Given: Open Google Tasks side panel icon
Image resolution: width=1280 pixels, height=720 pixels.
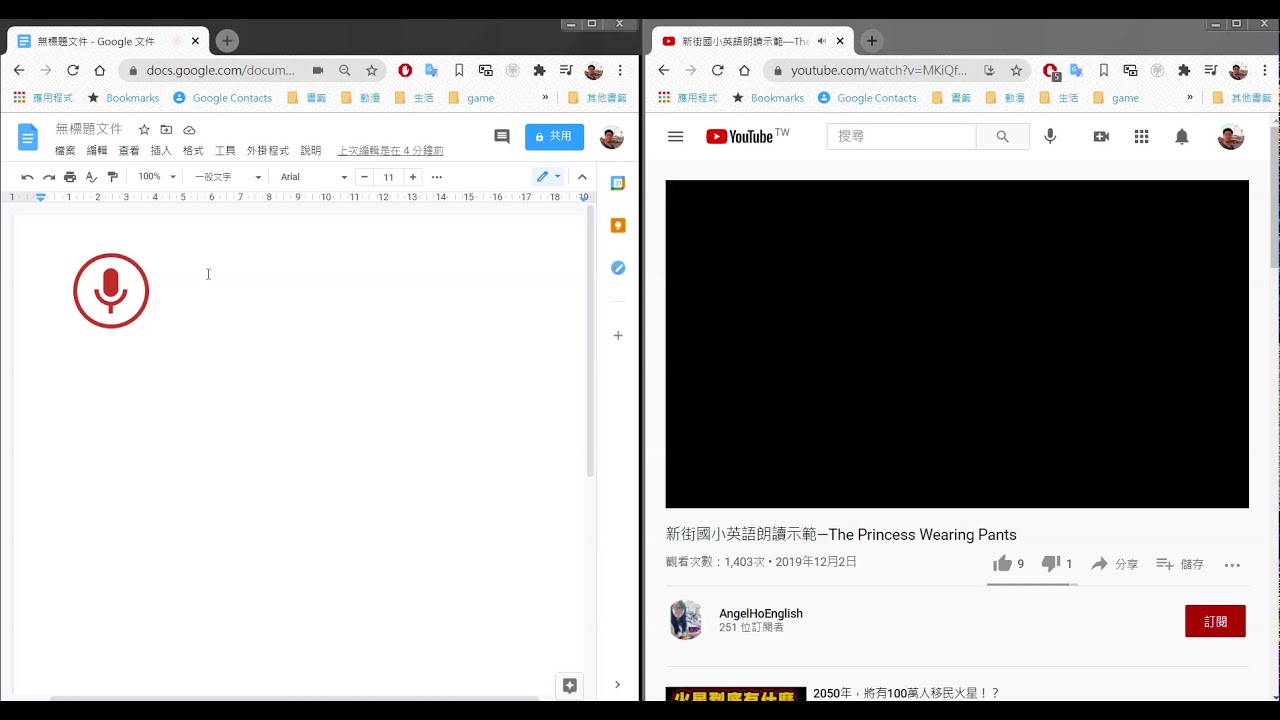Looking at the screenshot, I should point(618,268).
